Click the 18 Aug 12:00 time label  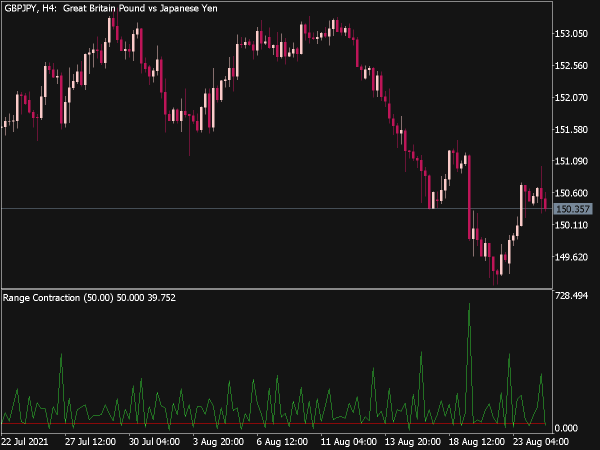click(476, 442)
